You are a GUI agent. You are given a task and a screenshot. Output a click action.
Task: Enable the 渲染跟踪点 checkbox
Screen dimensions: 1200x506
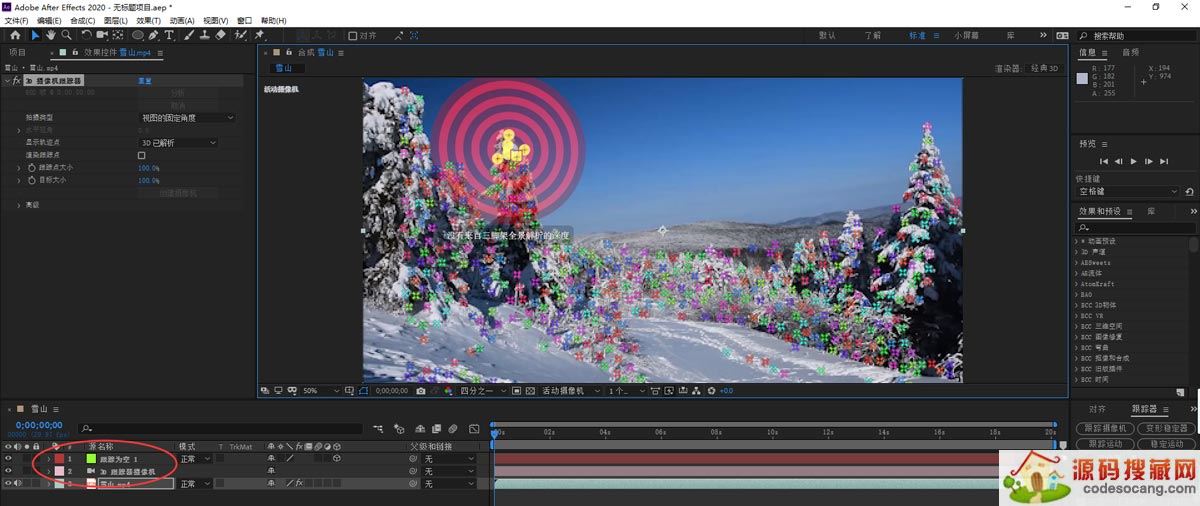pos(142,156)
